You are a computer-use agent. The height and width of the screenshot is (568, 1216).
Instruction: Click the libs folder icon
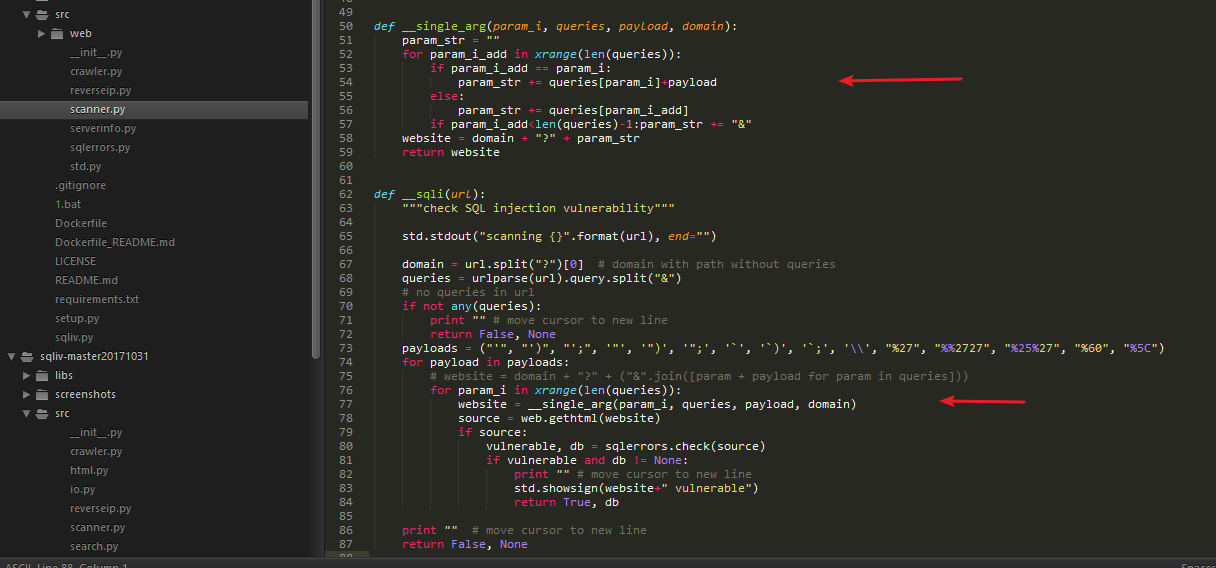tap(41, 375)
